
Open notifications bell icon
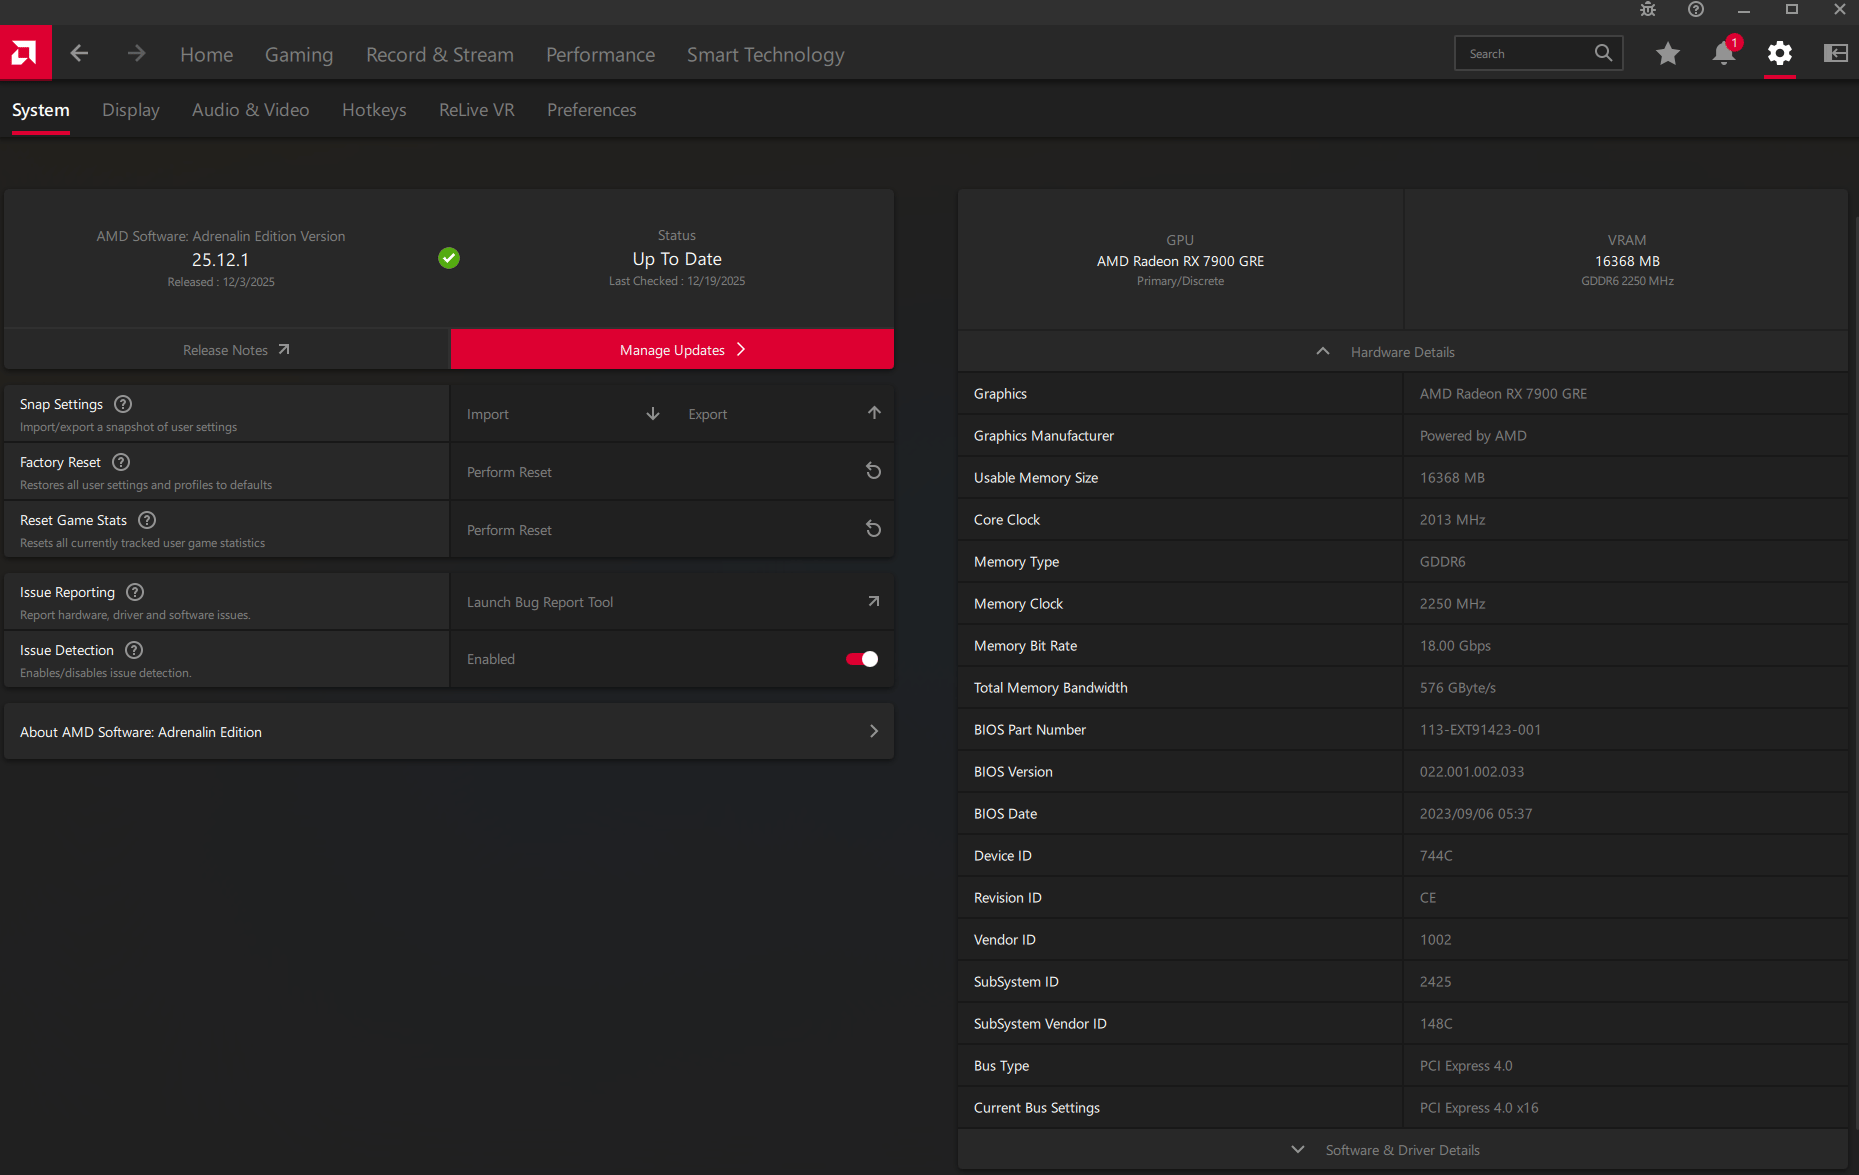(x=1724, y=53)
